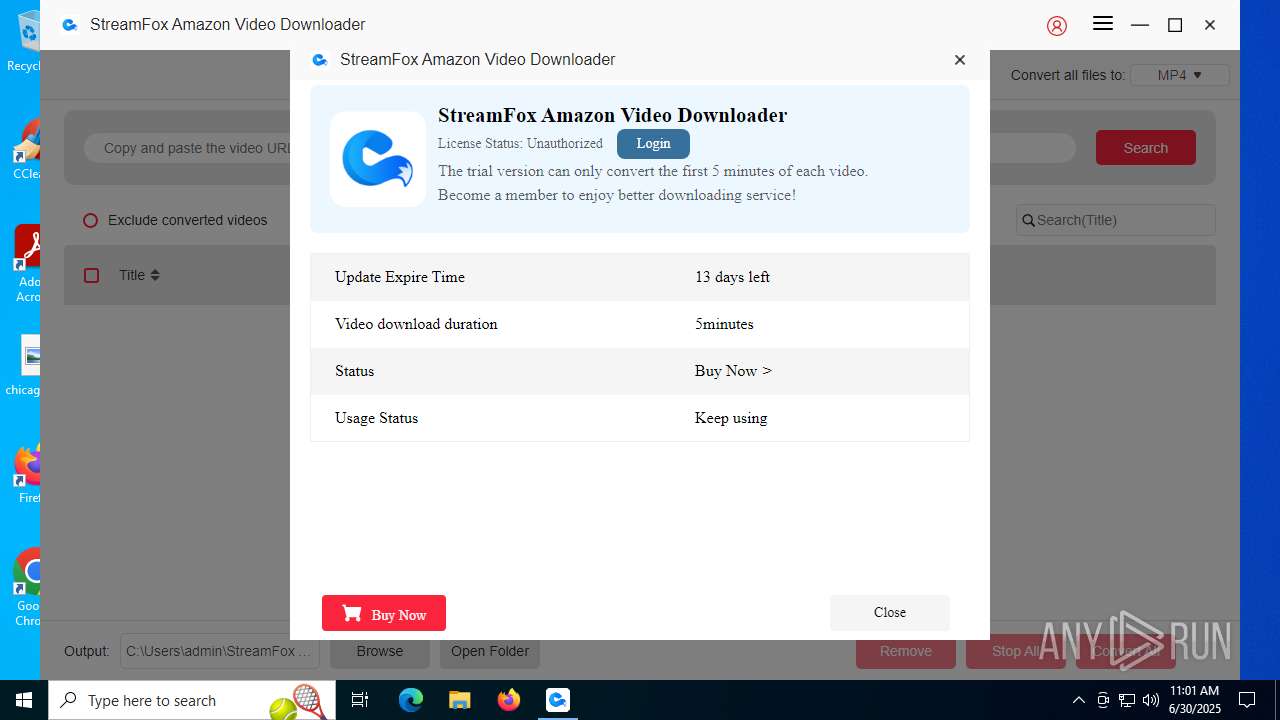Click the user account icon in title bar
This screenshot has width=1280, height=720.
tap(1057, 25)
